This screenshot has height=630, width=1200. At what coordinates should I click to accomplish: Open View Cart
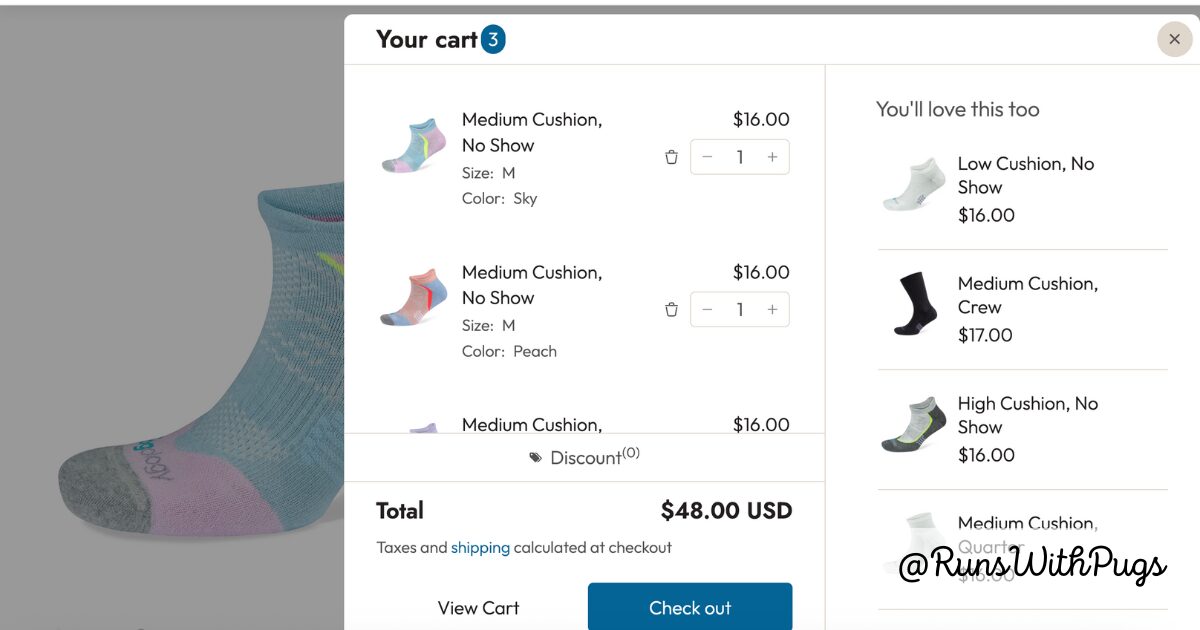(478, 608)
